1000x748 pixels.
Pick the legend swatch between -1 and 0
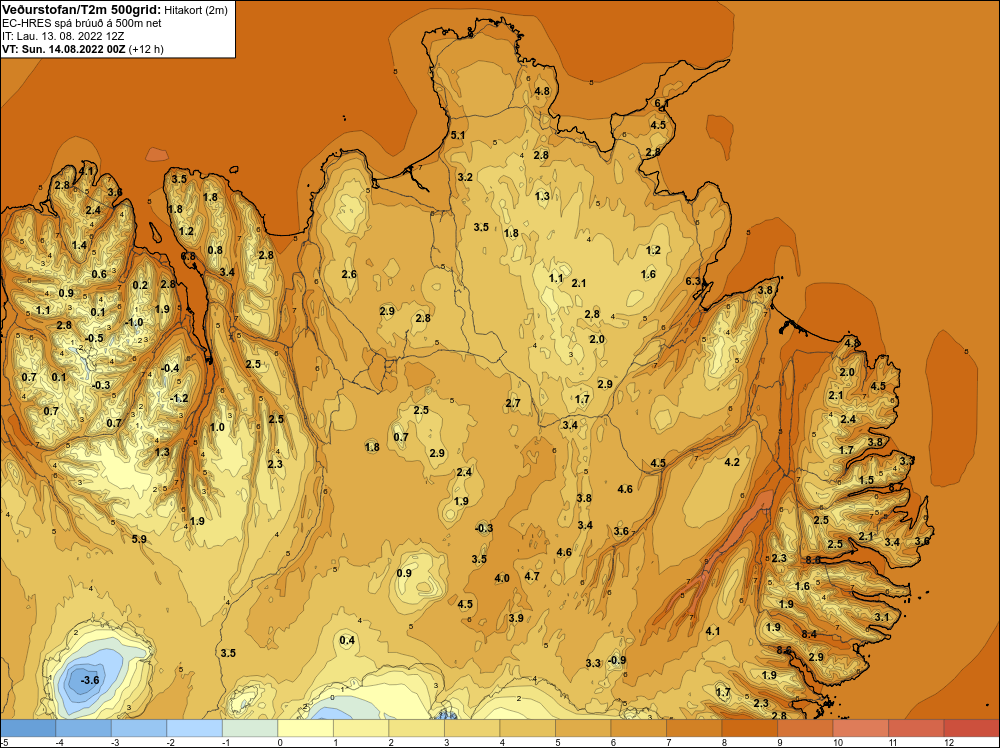250,728
